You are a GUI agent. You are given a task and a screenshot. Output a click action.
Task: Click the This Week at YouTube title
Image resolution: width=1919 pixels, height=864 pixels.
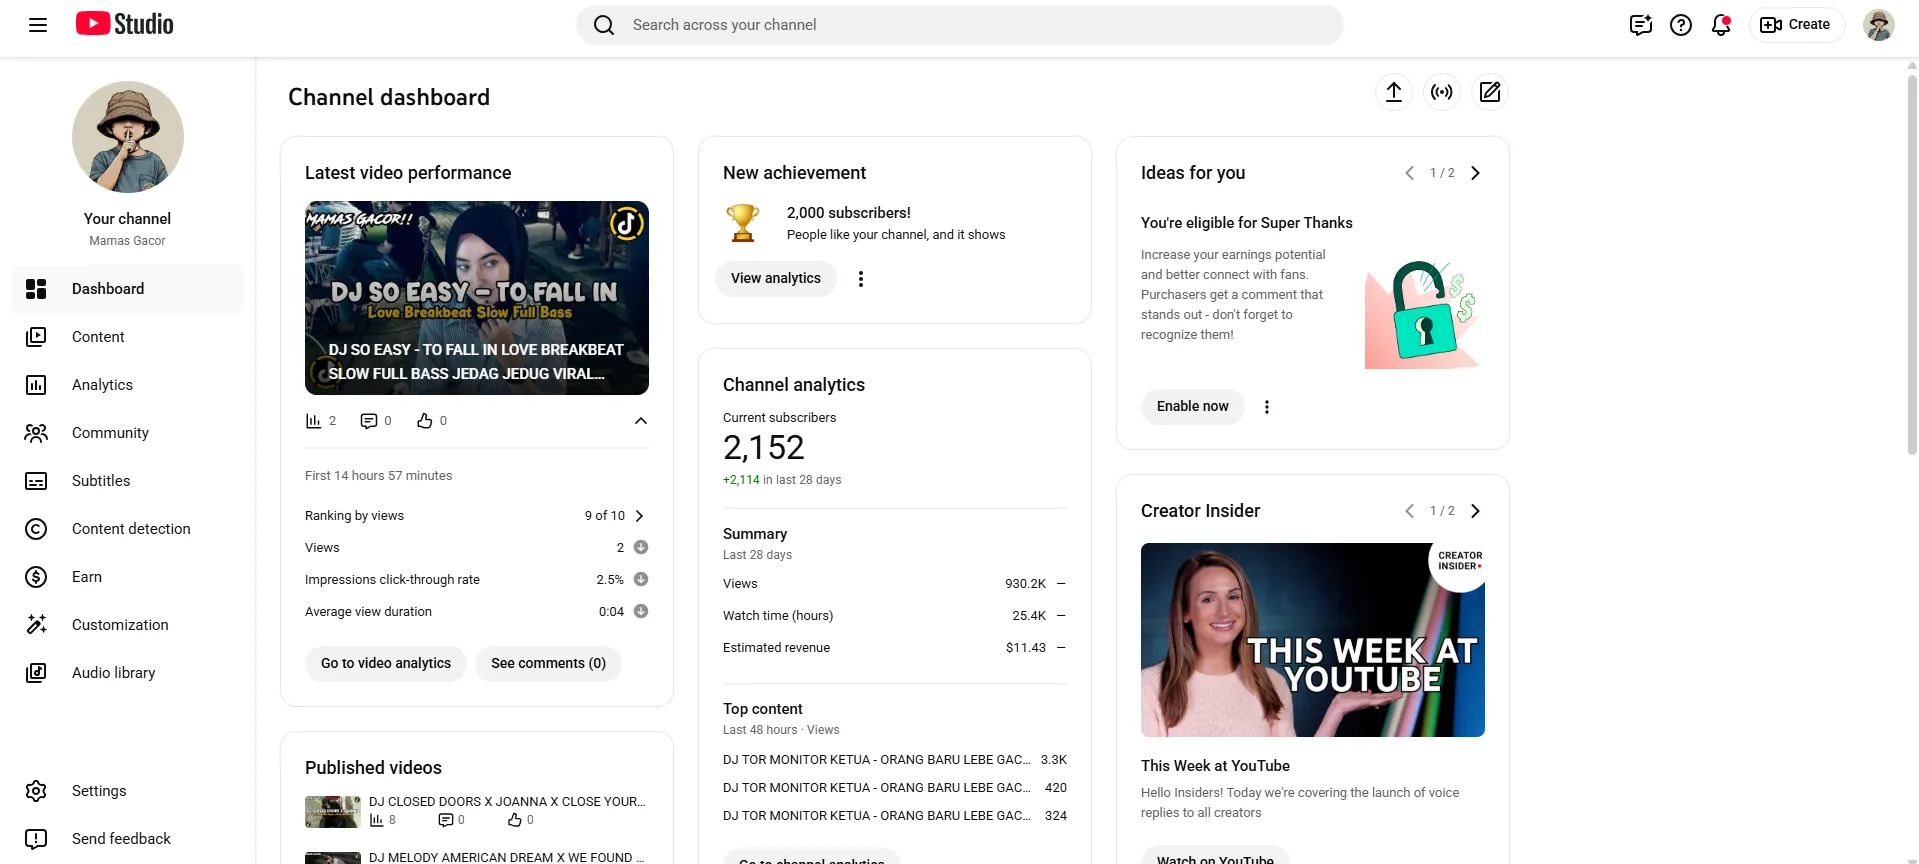1215,766
